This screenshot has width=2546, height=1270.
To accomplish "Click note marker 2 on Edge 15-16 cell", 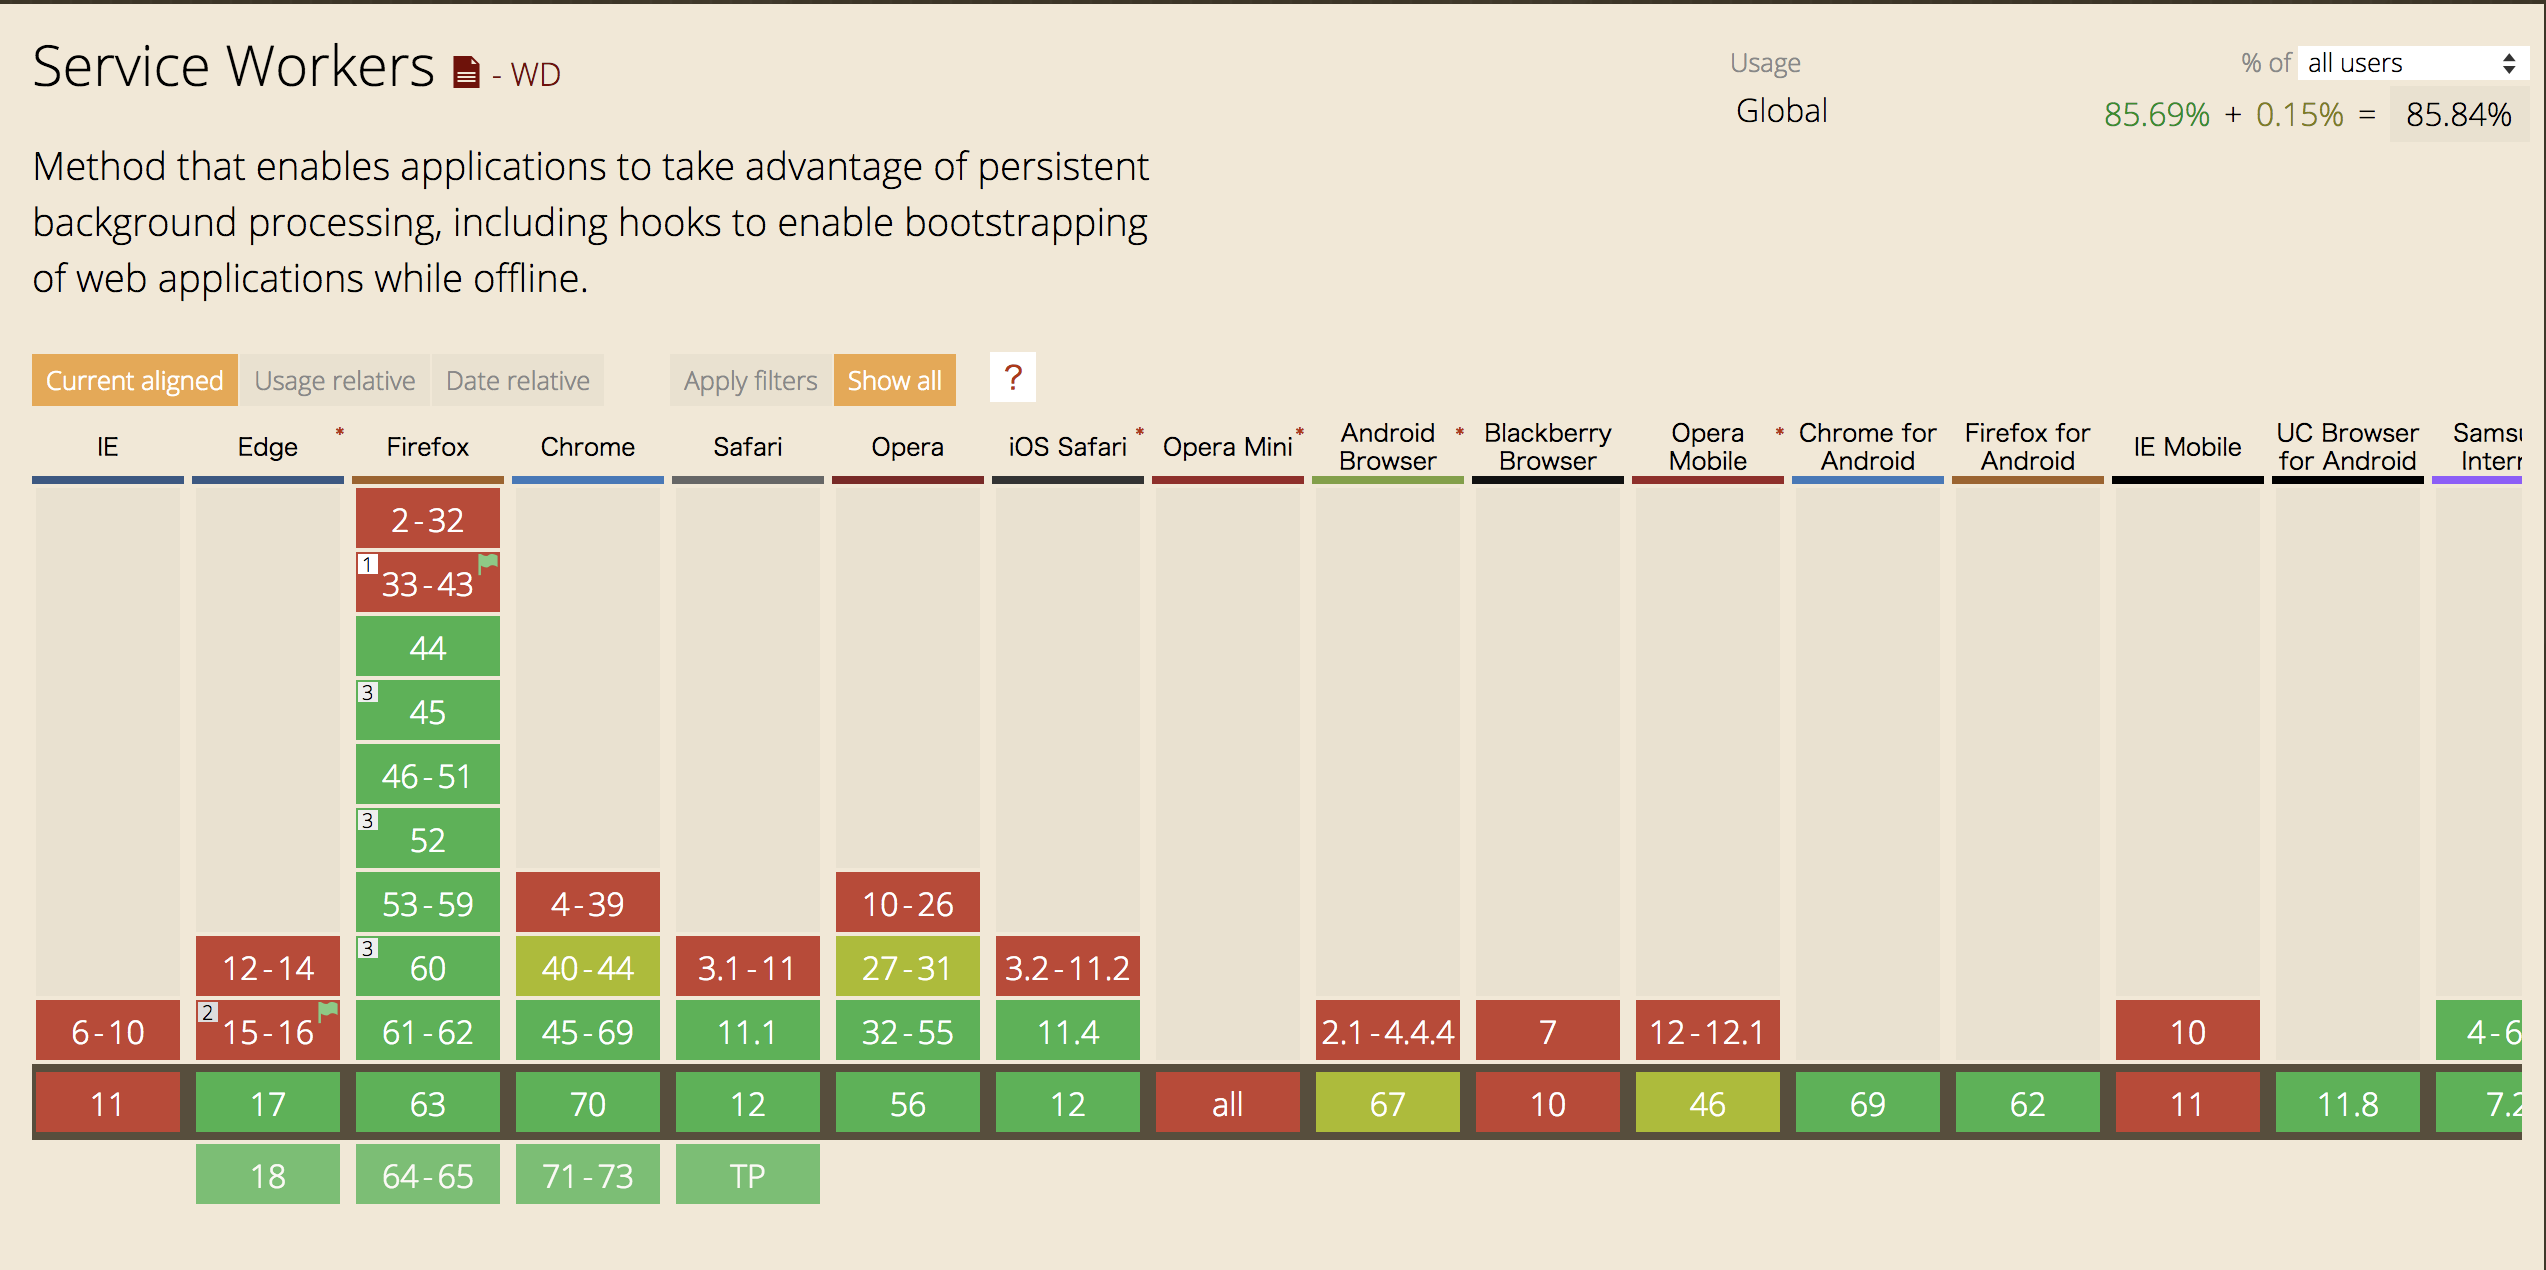I will pos(208,1012).
